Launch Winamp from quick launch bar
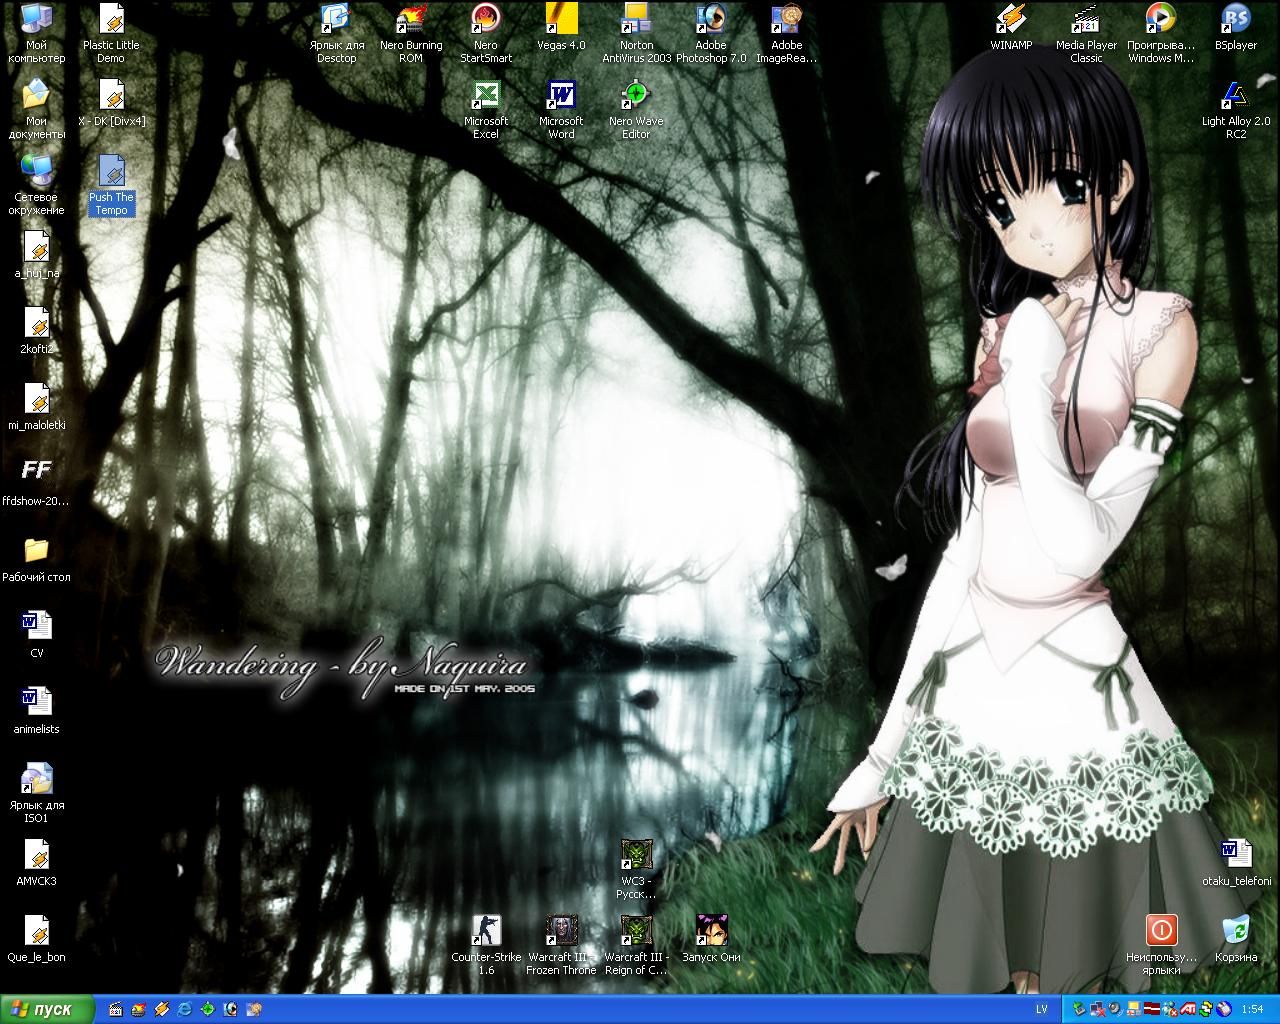 click(161, 1009)
